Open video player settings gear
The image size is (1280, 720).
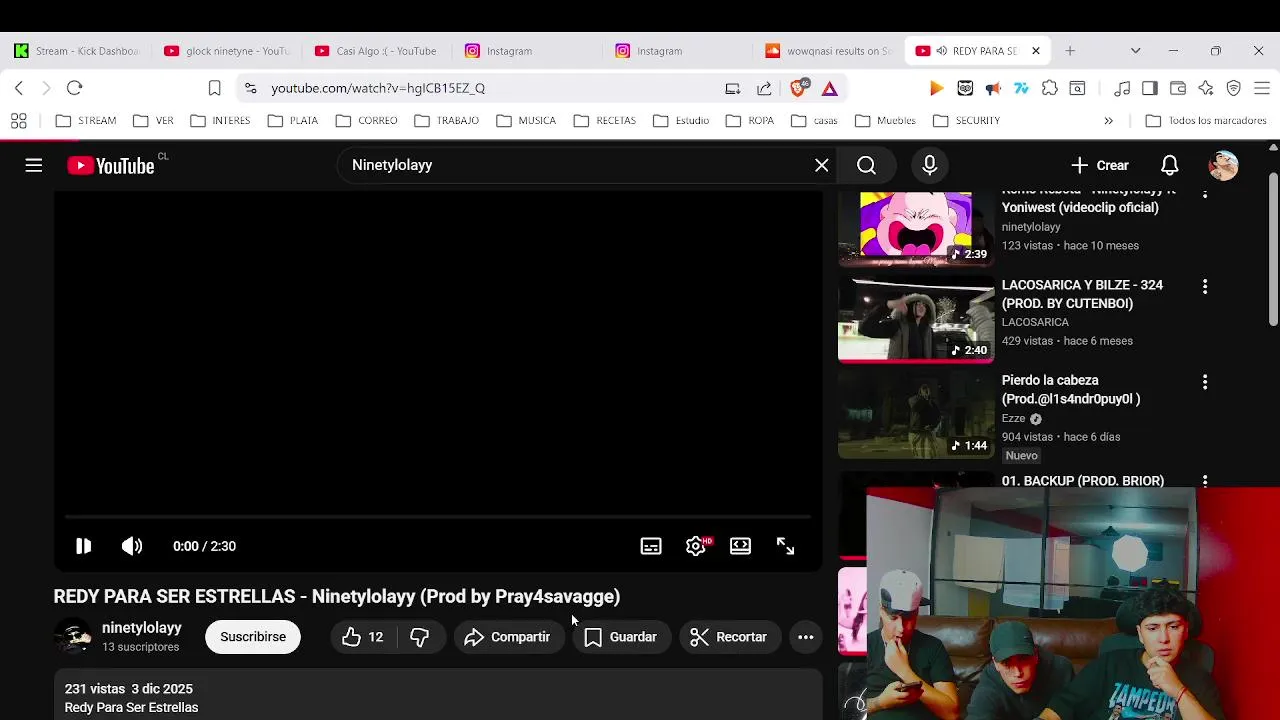point(696,546)
